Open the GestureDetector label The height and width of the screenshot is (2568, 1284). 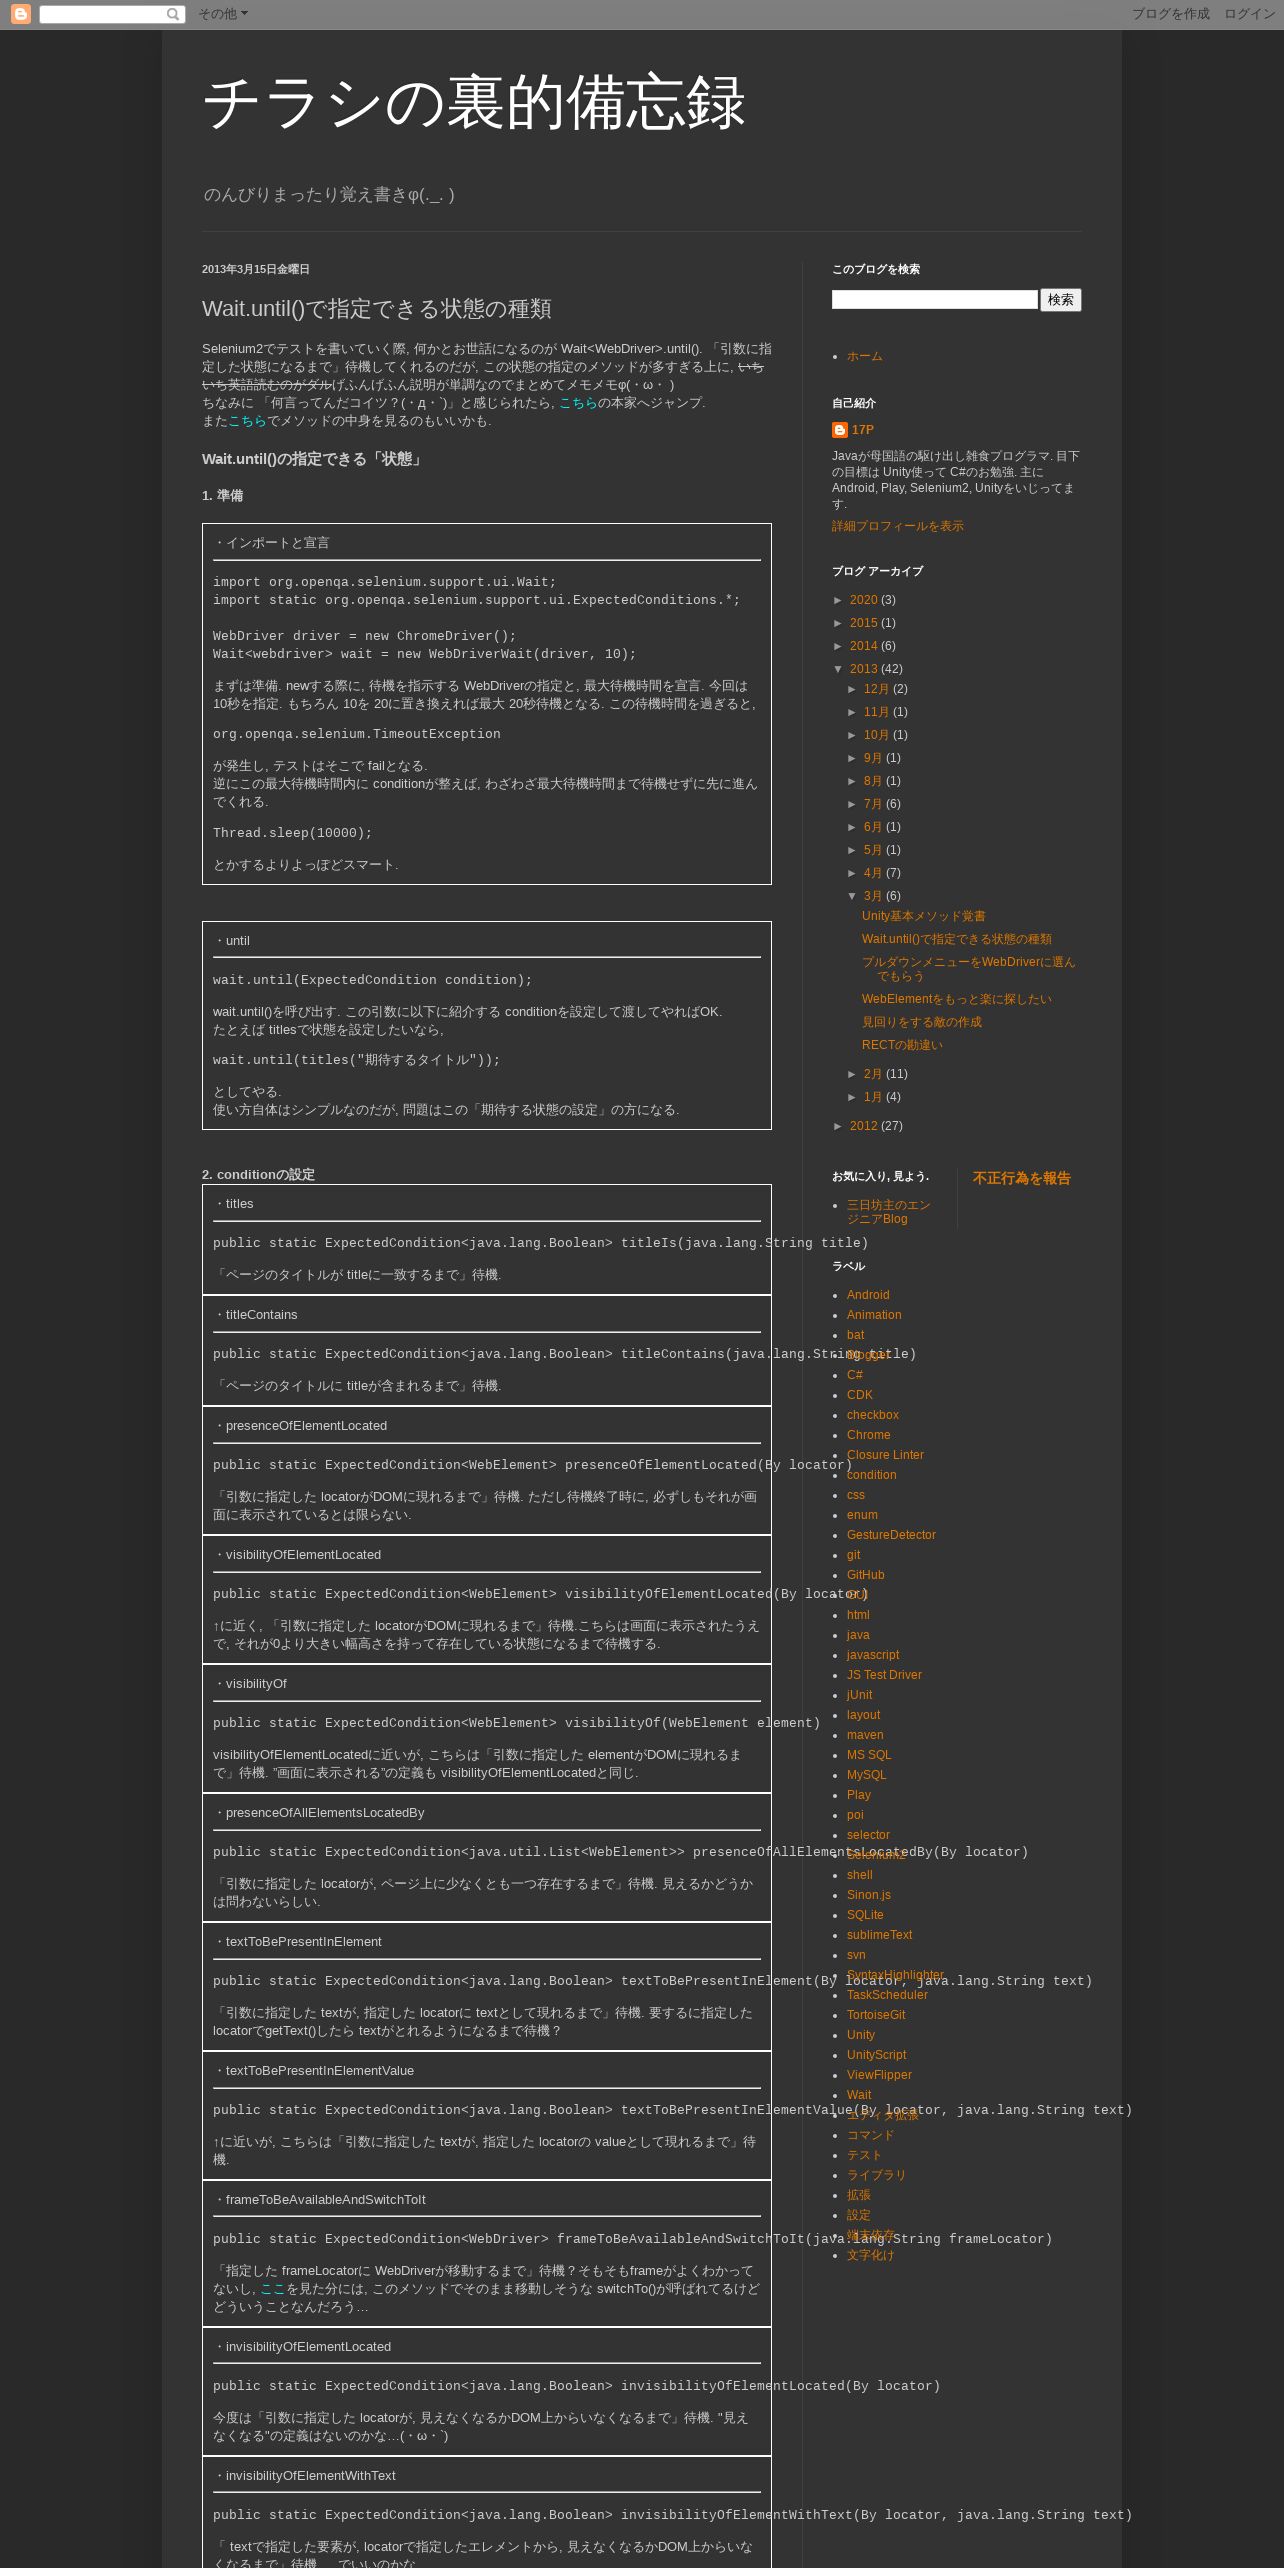click(x=891, y=1535)
